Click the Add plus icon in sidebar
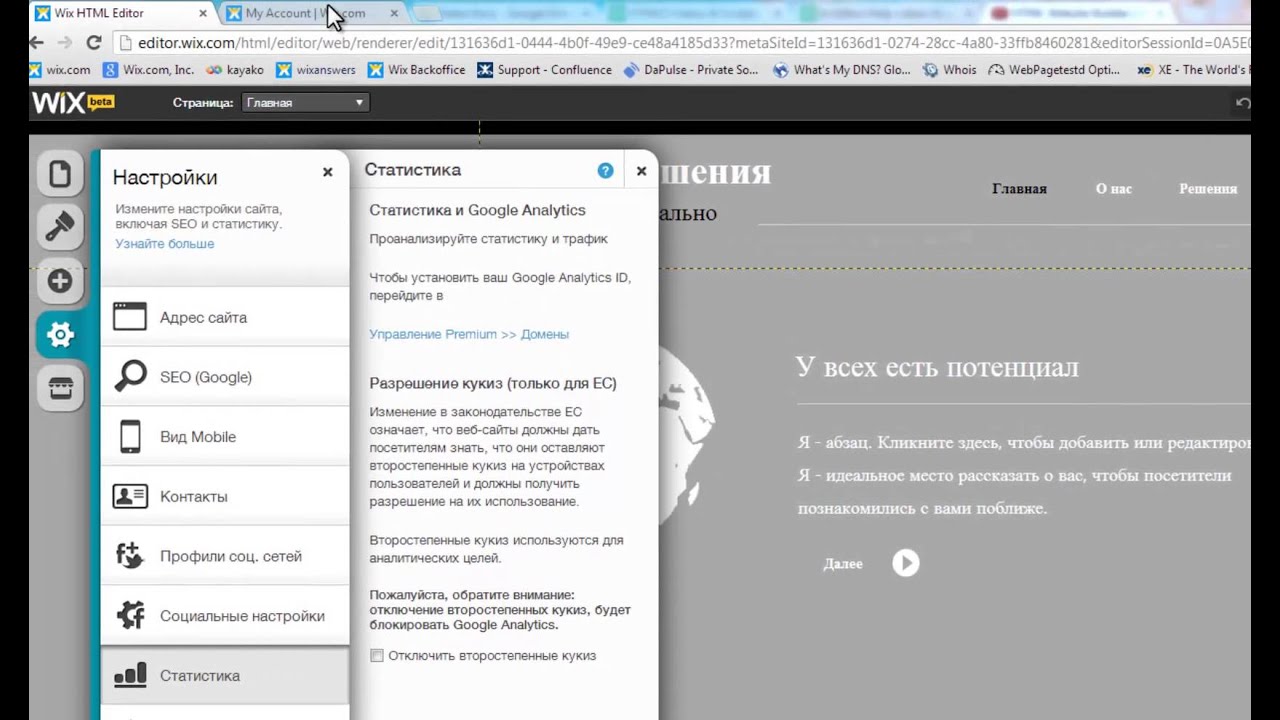The image size is (1280, 720). pos(60,281)
